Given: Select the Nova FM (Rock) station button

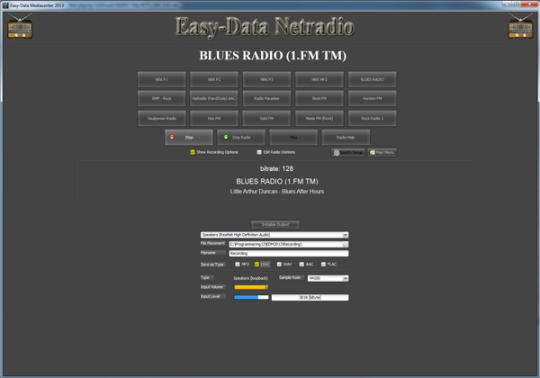Looking at the screenshot, I should click(x=319, y=118).
